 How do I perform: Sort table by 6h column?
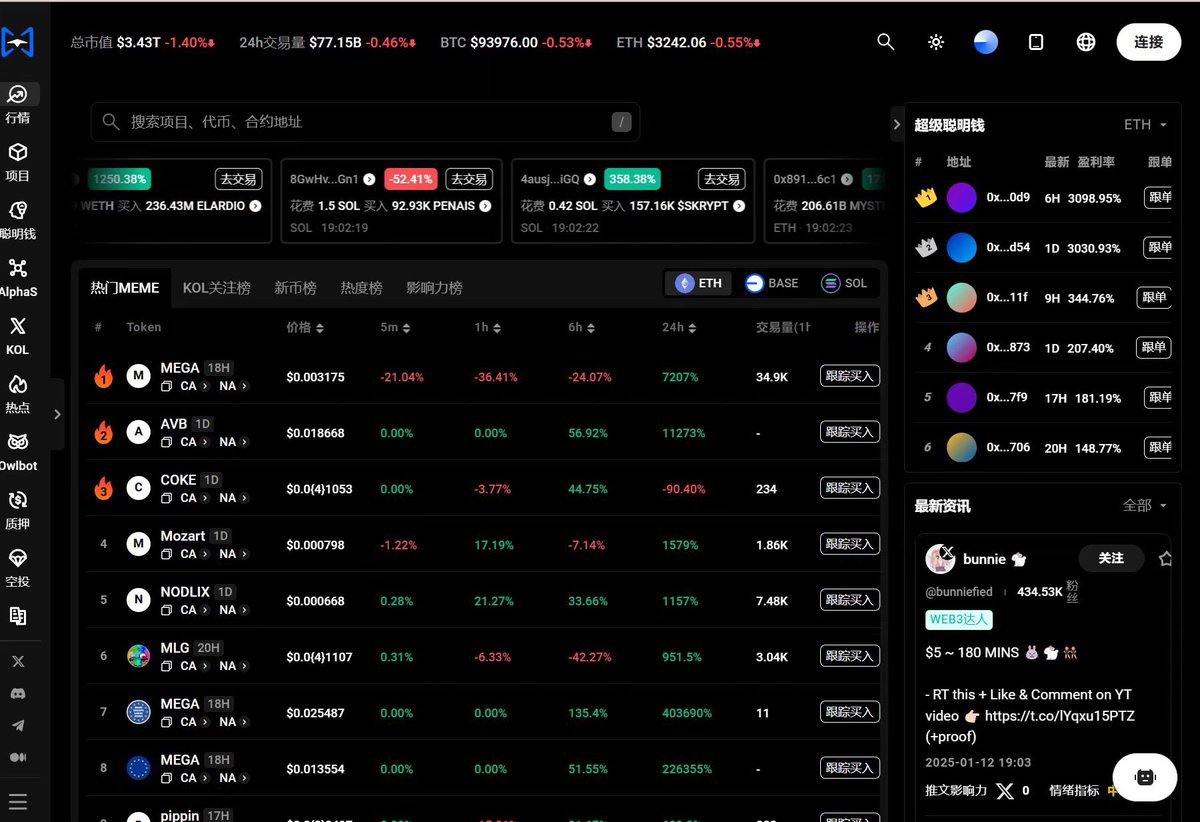tap(583, 327)
